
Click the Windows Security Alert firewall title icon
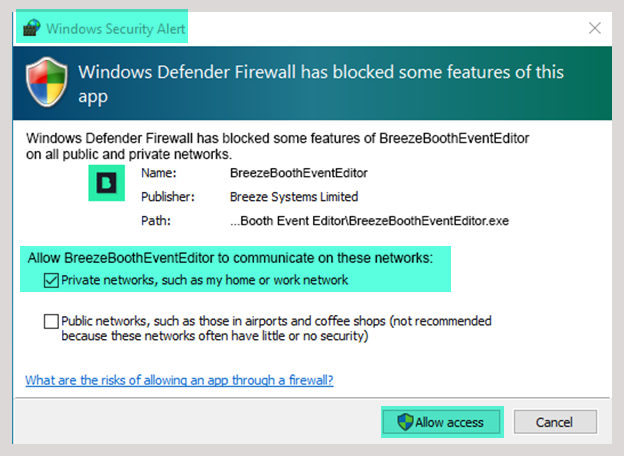[x=32, y=29]
